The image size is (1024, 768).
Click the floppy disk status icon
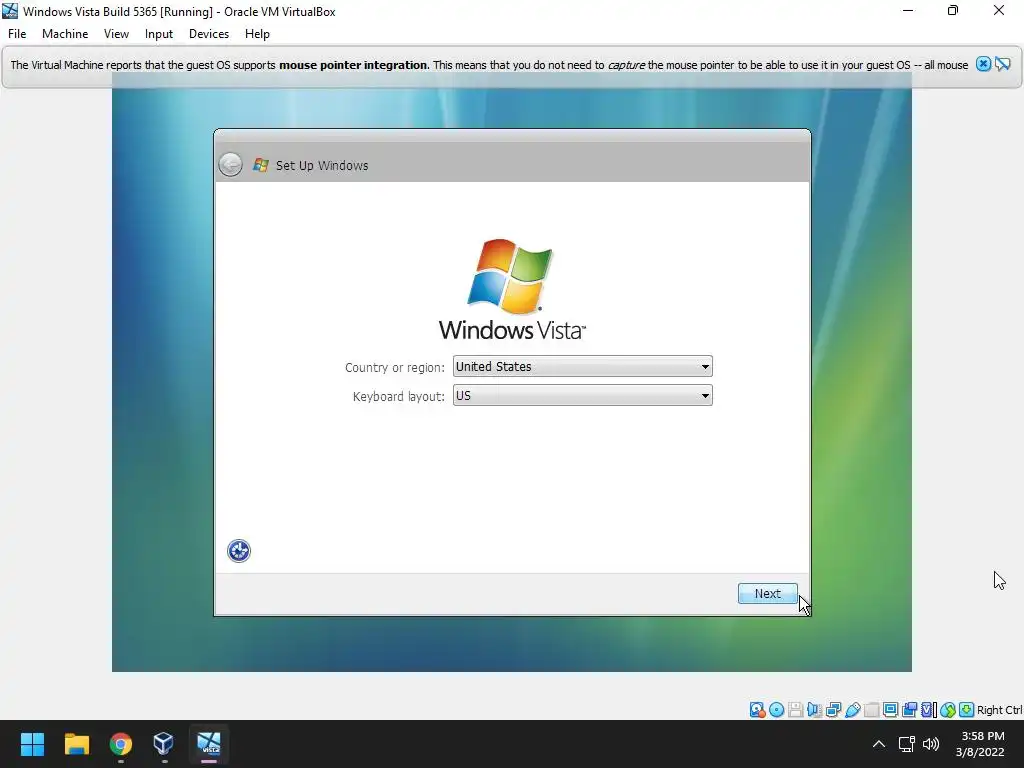pyautogui.click(x=795, y=710)
